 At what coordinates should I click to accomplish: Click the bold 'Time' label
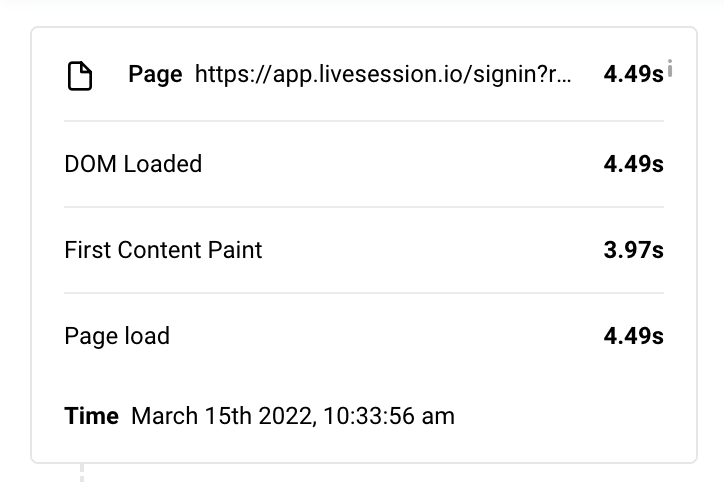tap(91, 416)
